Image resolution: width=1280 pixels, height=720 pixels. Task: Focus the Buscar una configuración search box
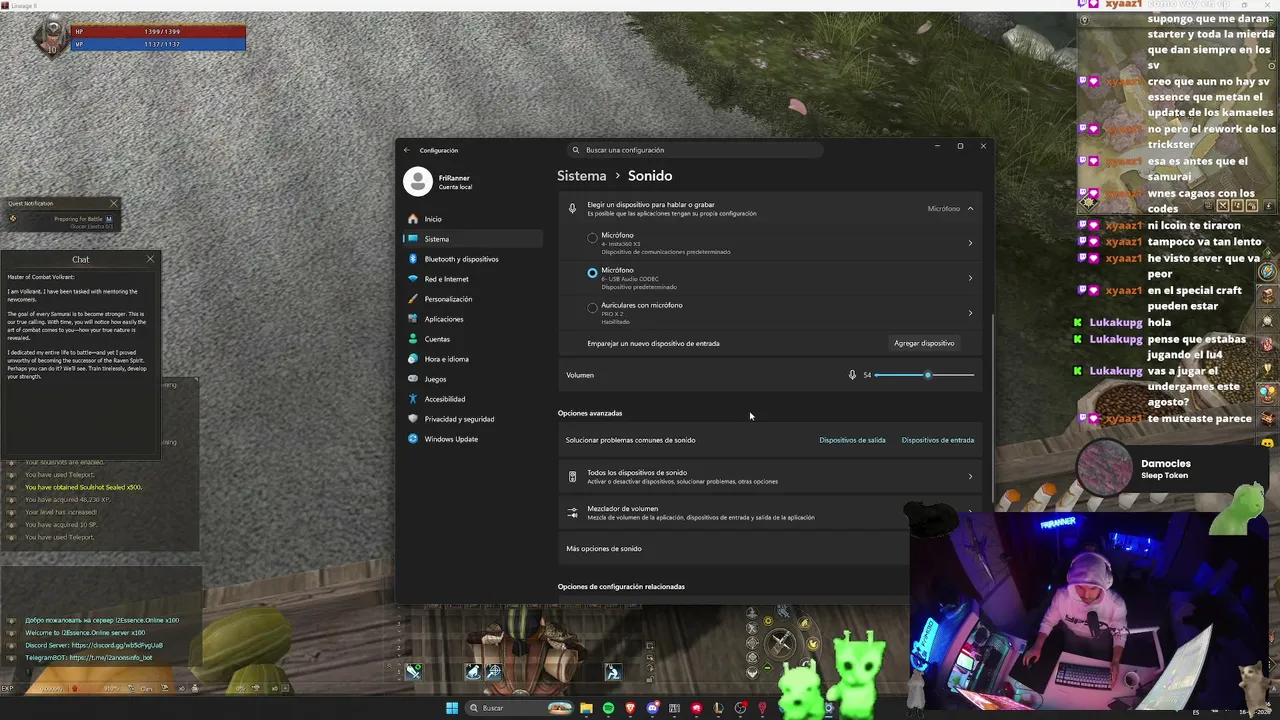pyautogui.click(x=695, y=150)
